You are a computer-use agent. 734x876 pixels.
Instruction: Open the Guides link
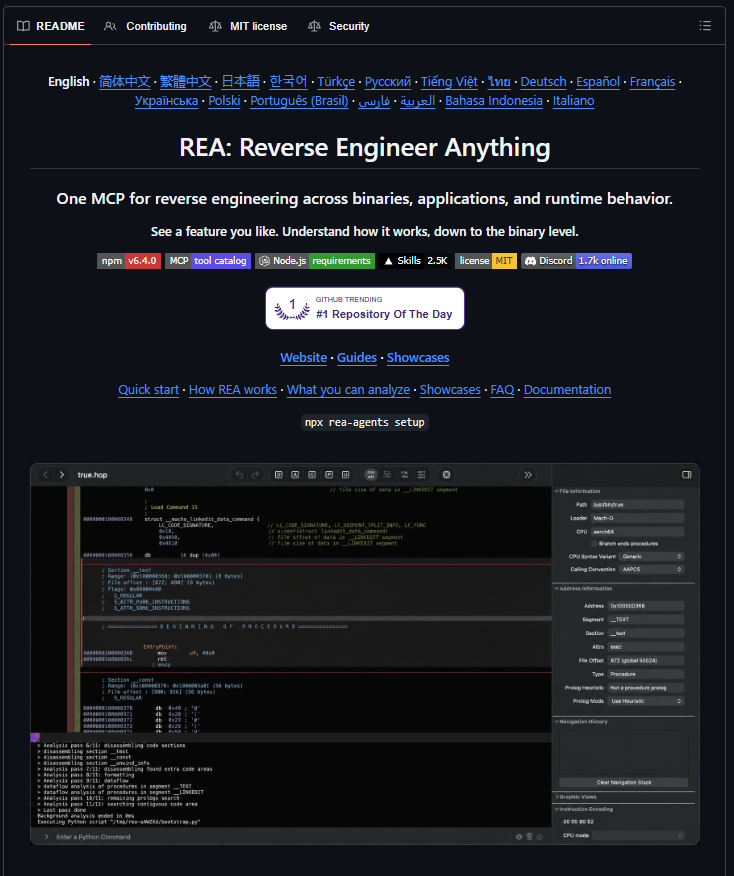tap(357, 358)
